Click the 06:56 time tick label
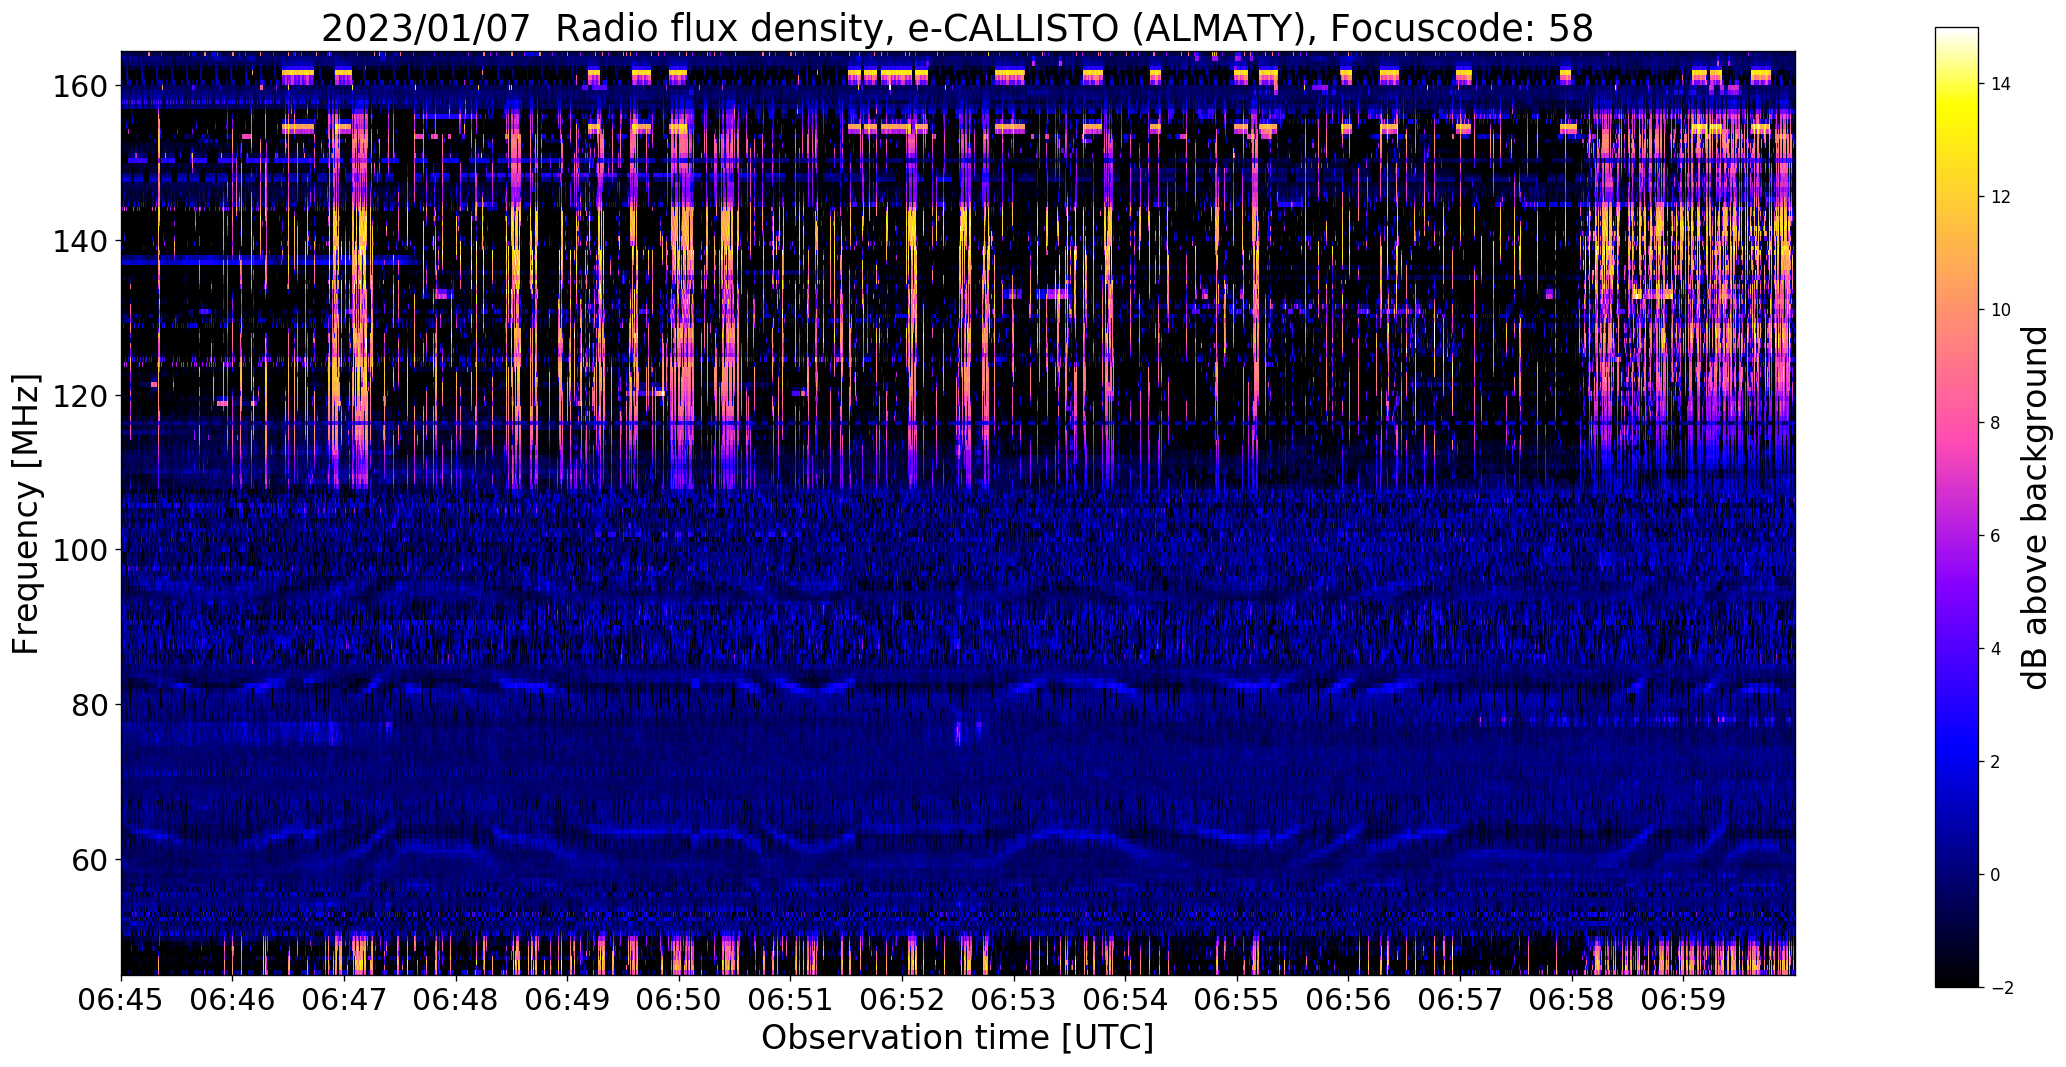 1349,998
